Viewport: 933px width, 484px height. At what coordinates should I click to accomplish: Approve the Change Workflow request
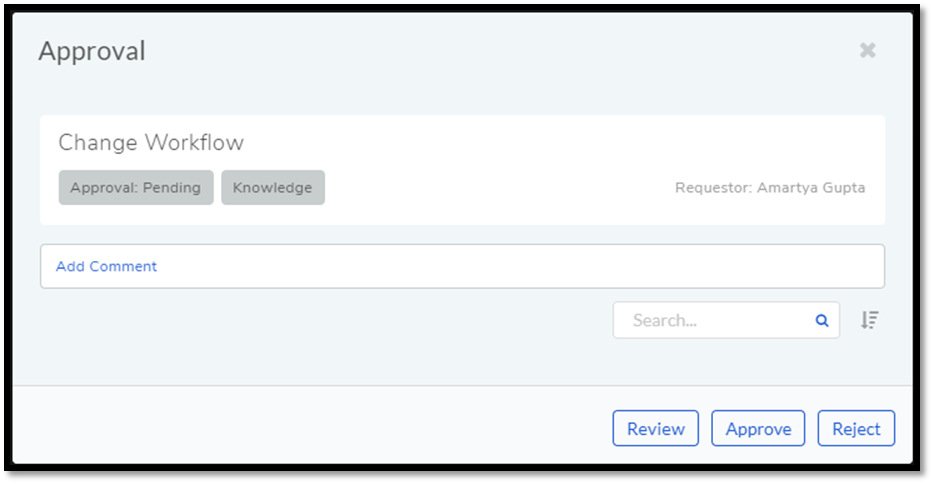click(758, 428)
